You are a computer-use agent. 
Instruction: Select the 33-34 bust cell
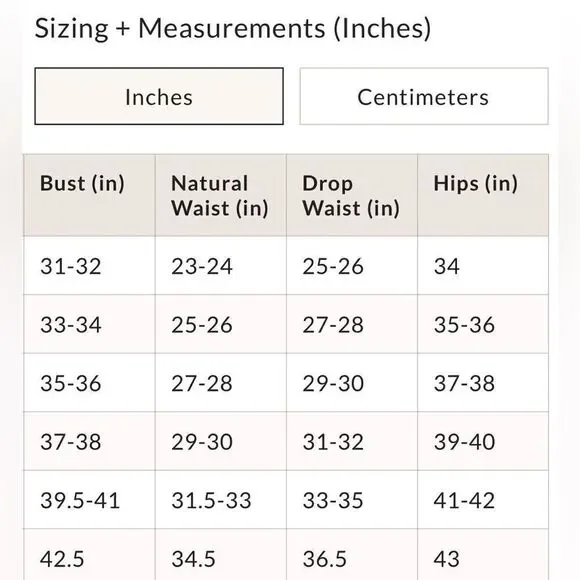click(x=89, y=324)
